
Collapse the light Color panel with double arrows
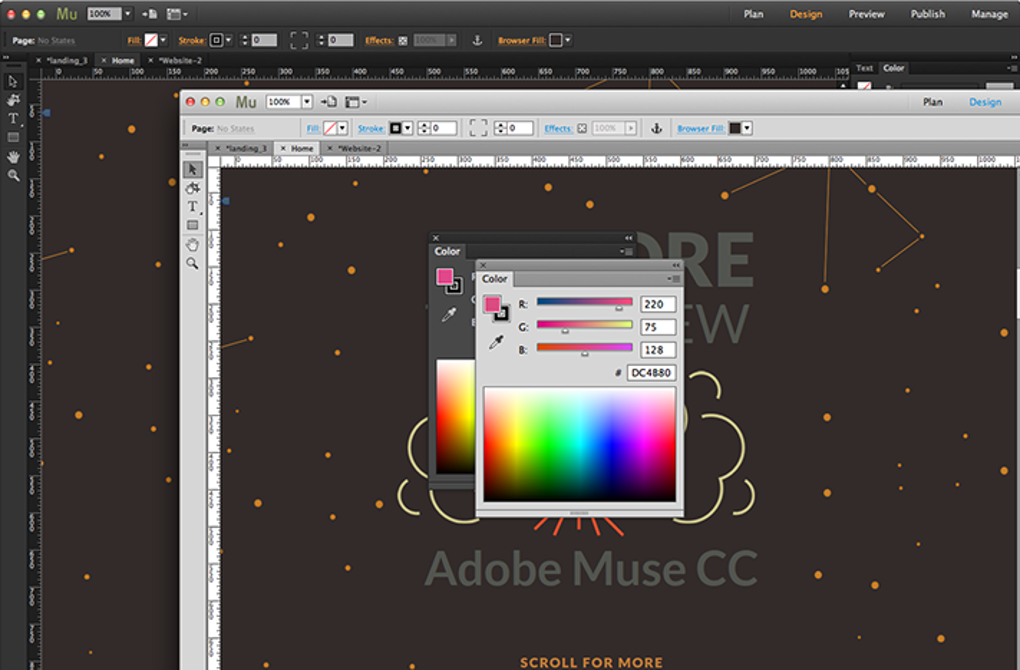(676, 266)
